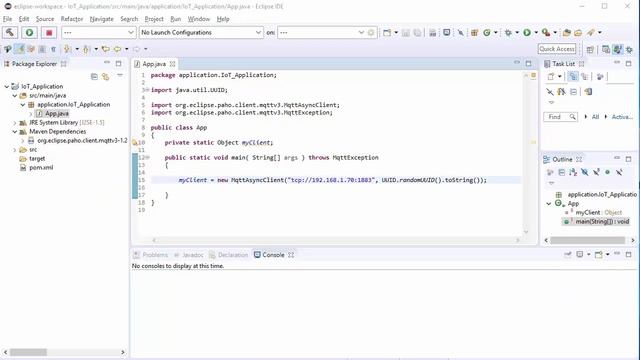Open the Navigate menu
640x360 pixels.
click(101, 19)
